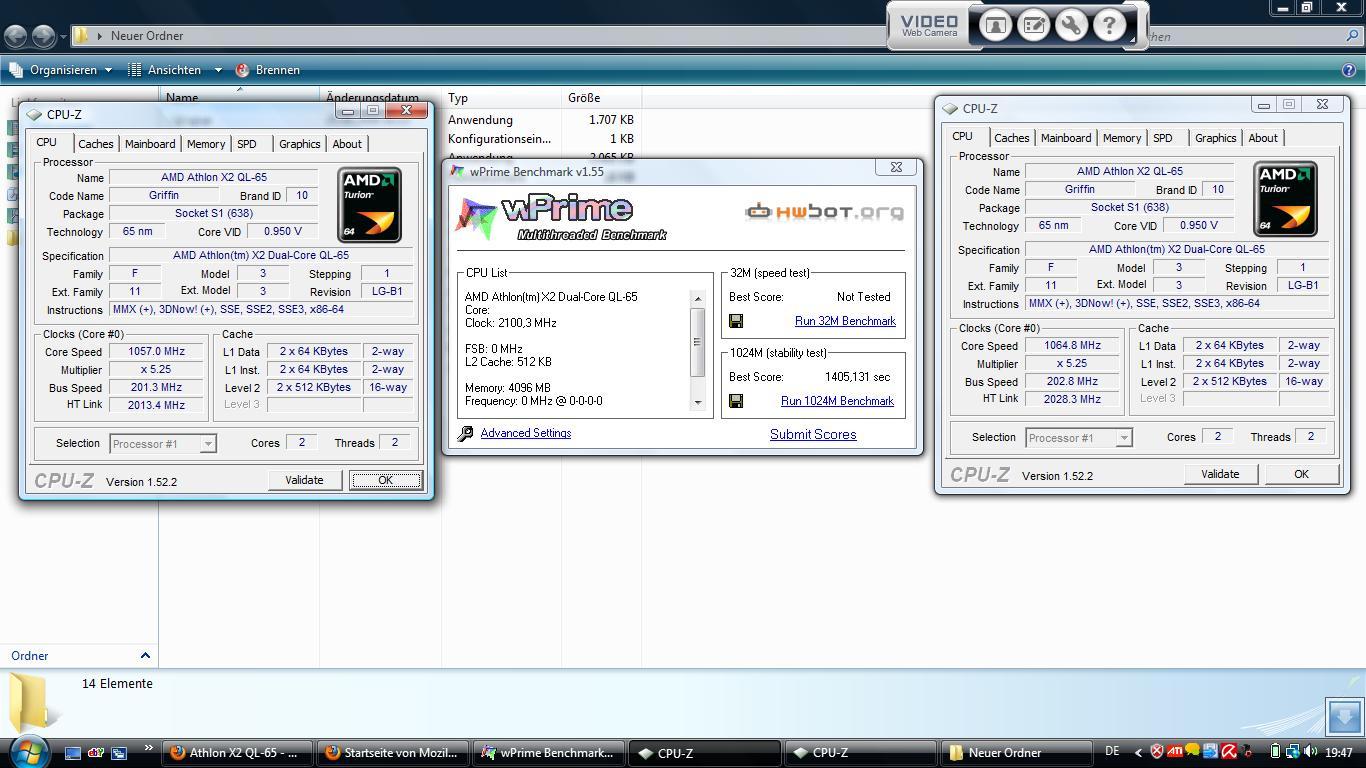Run 32M Benchmark in wPrime
This screenshot has height=768, width=1366.
coord(845,321)
